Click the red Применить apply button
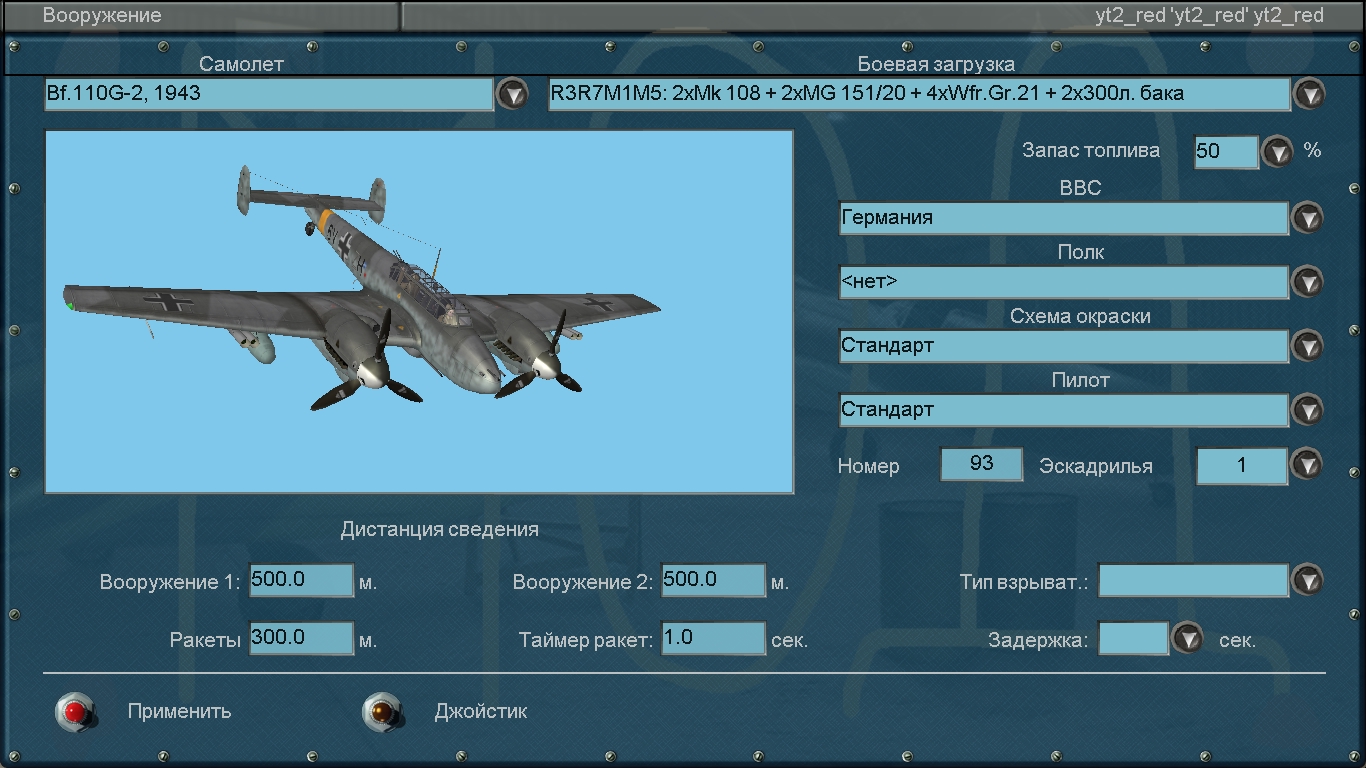This screenshot has height=768, width=1366. point(75,711)
